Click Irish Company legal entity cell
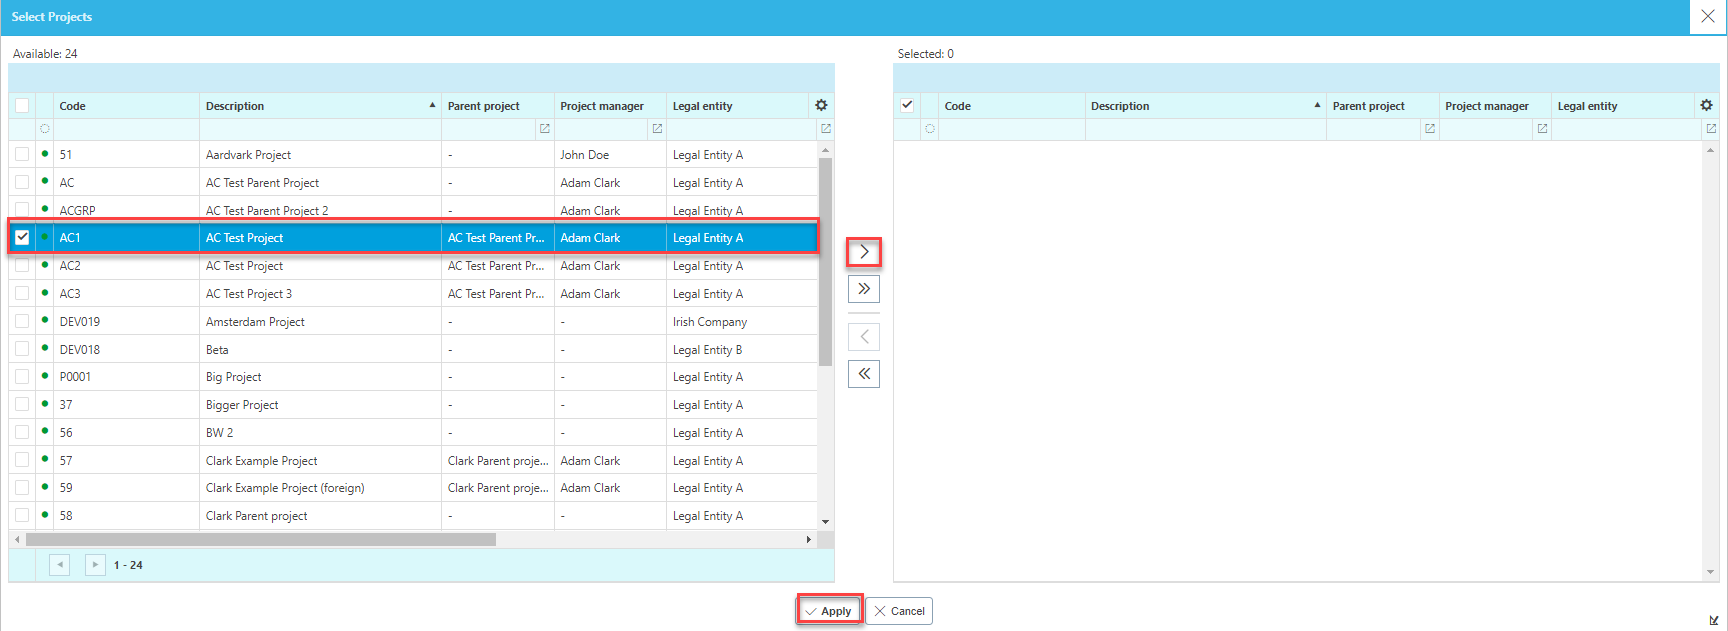 (x=741, y=322)
